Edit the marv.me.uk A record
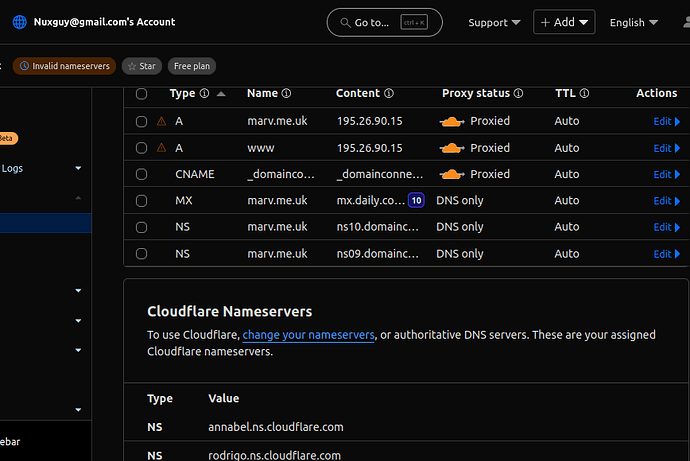The height and width of the screenshot is (461, 690). point(667,121)
